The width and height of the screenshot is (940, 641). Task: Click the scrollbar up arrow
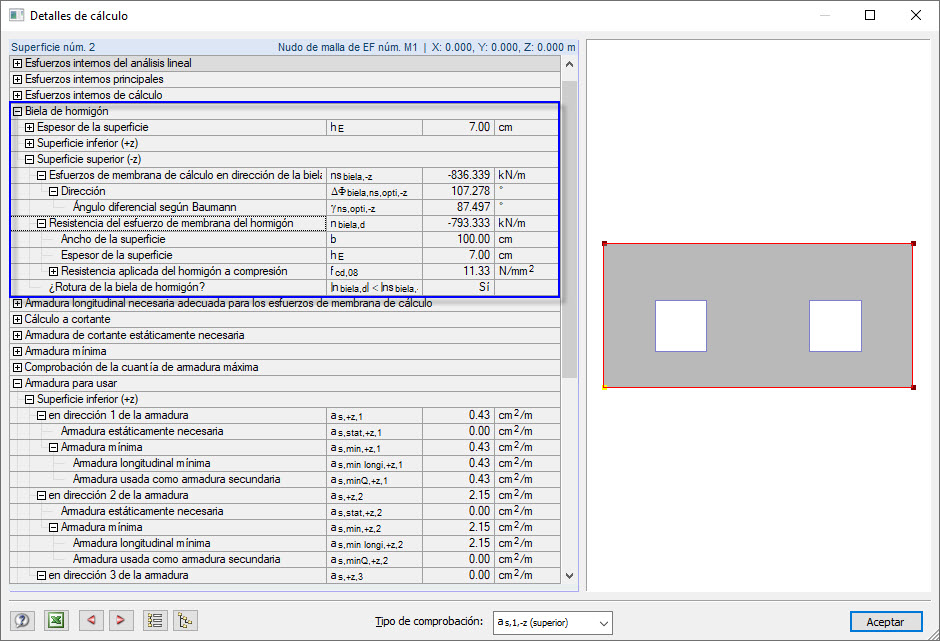[x=570, y=64]
